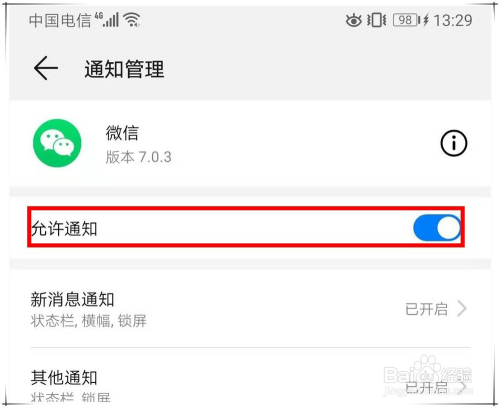The width and height of the screenshot is (500, 408).
Task: Tap the WiFi signal status icon
Action: (132, 19)
